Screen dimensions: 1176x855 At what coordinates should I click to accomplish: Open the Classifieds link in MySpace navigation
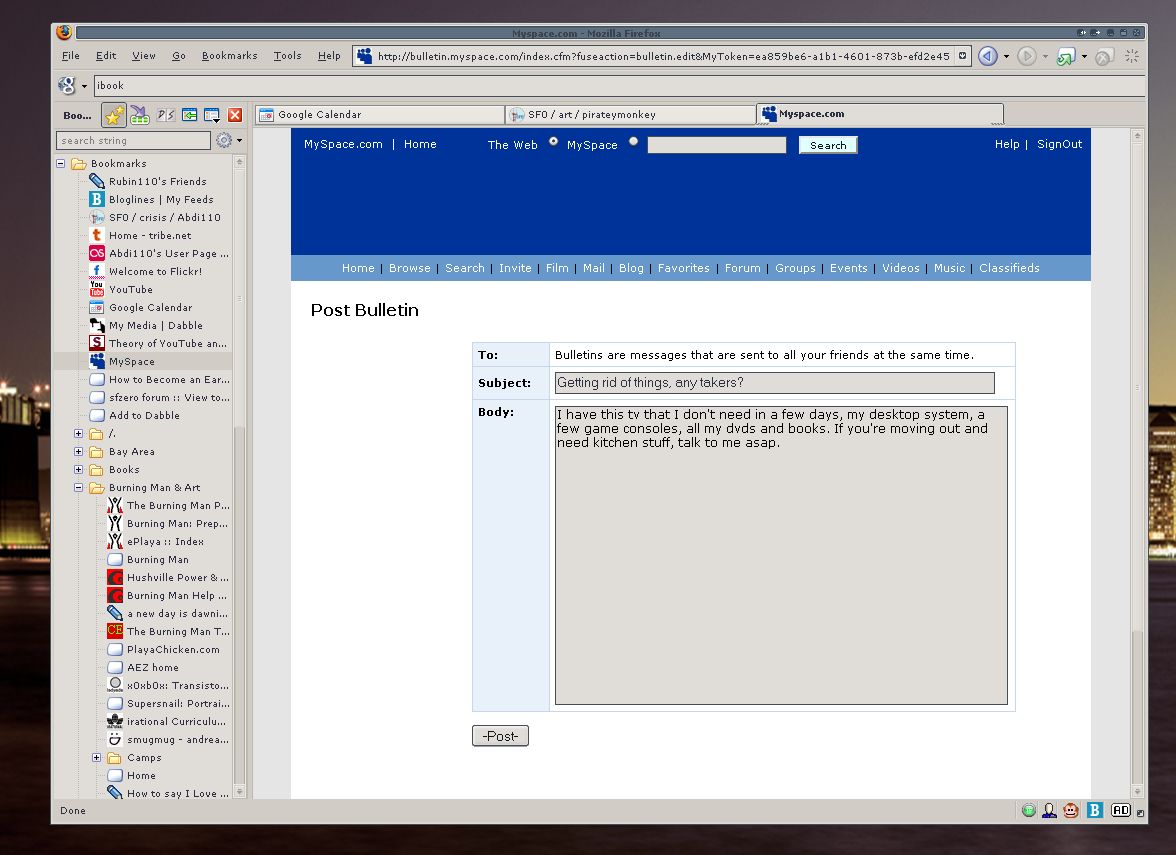[x=1009, y=268]
